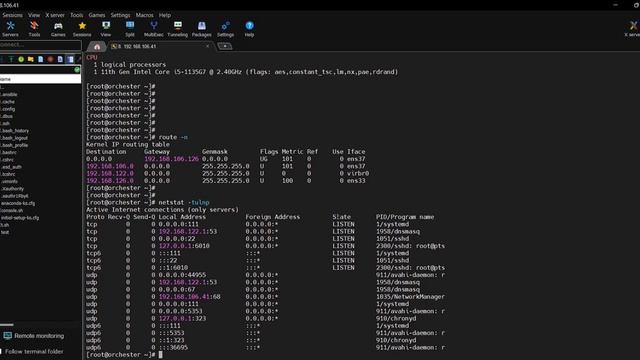Select the .bashrc file
This screenshot has width=640, height=360.
pyautogui.click(x=8, y=153)
